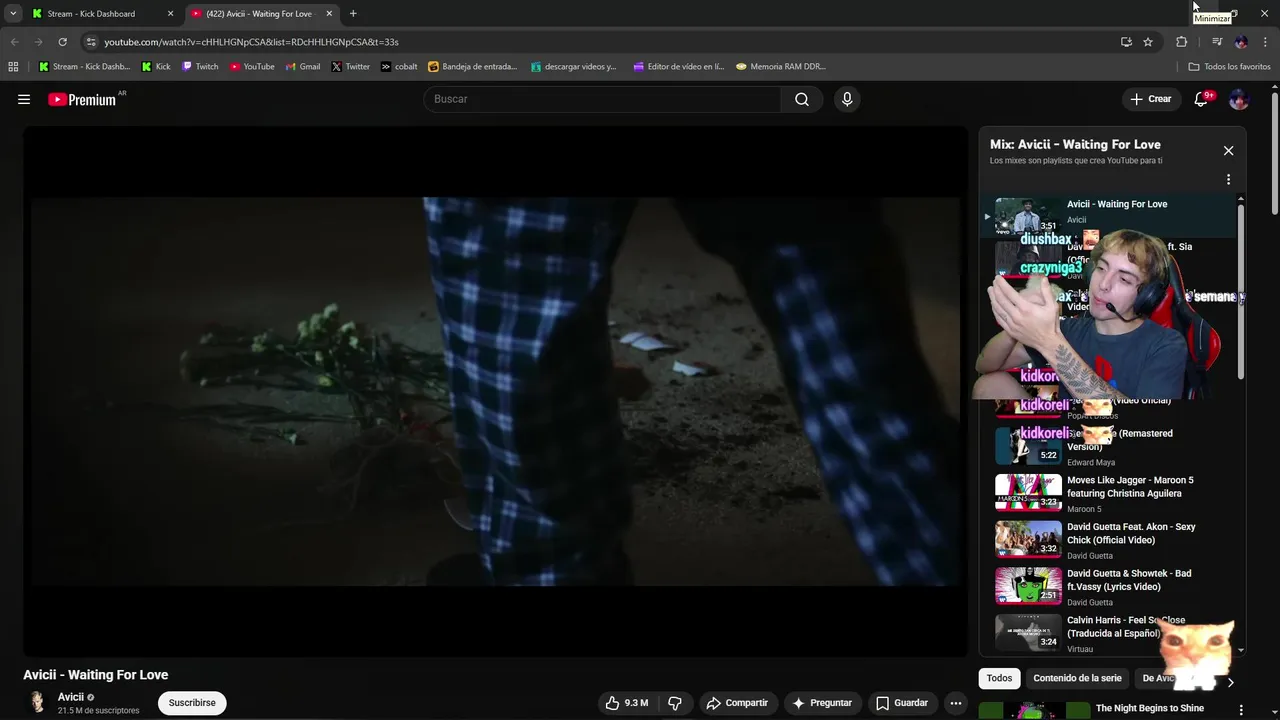The image size is (1280, 720).
Task: Open the Twitch bookmark
Action: (200, 67)
